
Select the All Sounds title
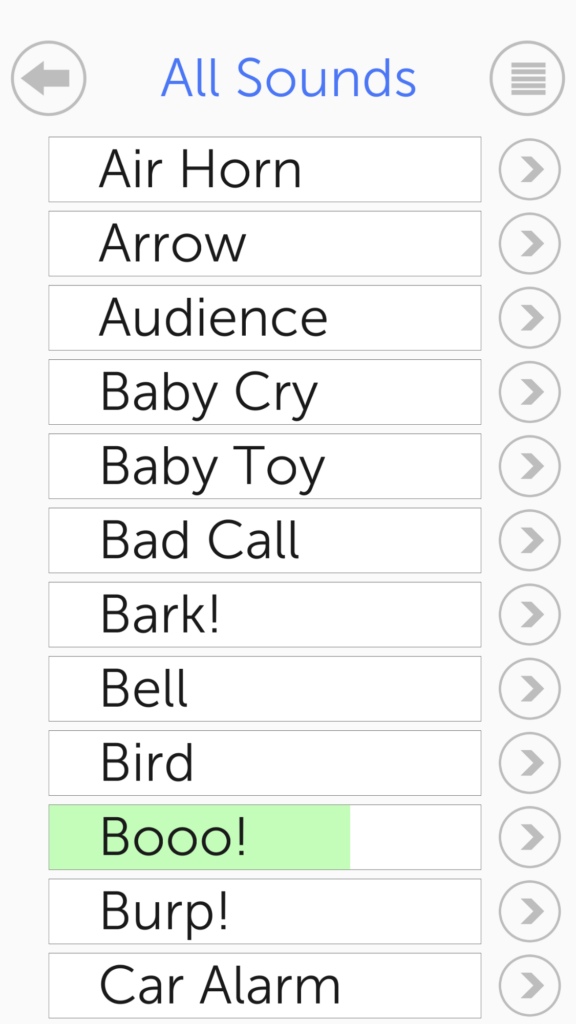click(x=289, y=78)
